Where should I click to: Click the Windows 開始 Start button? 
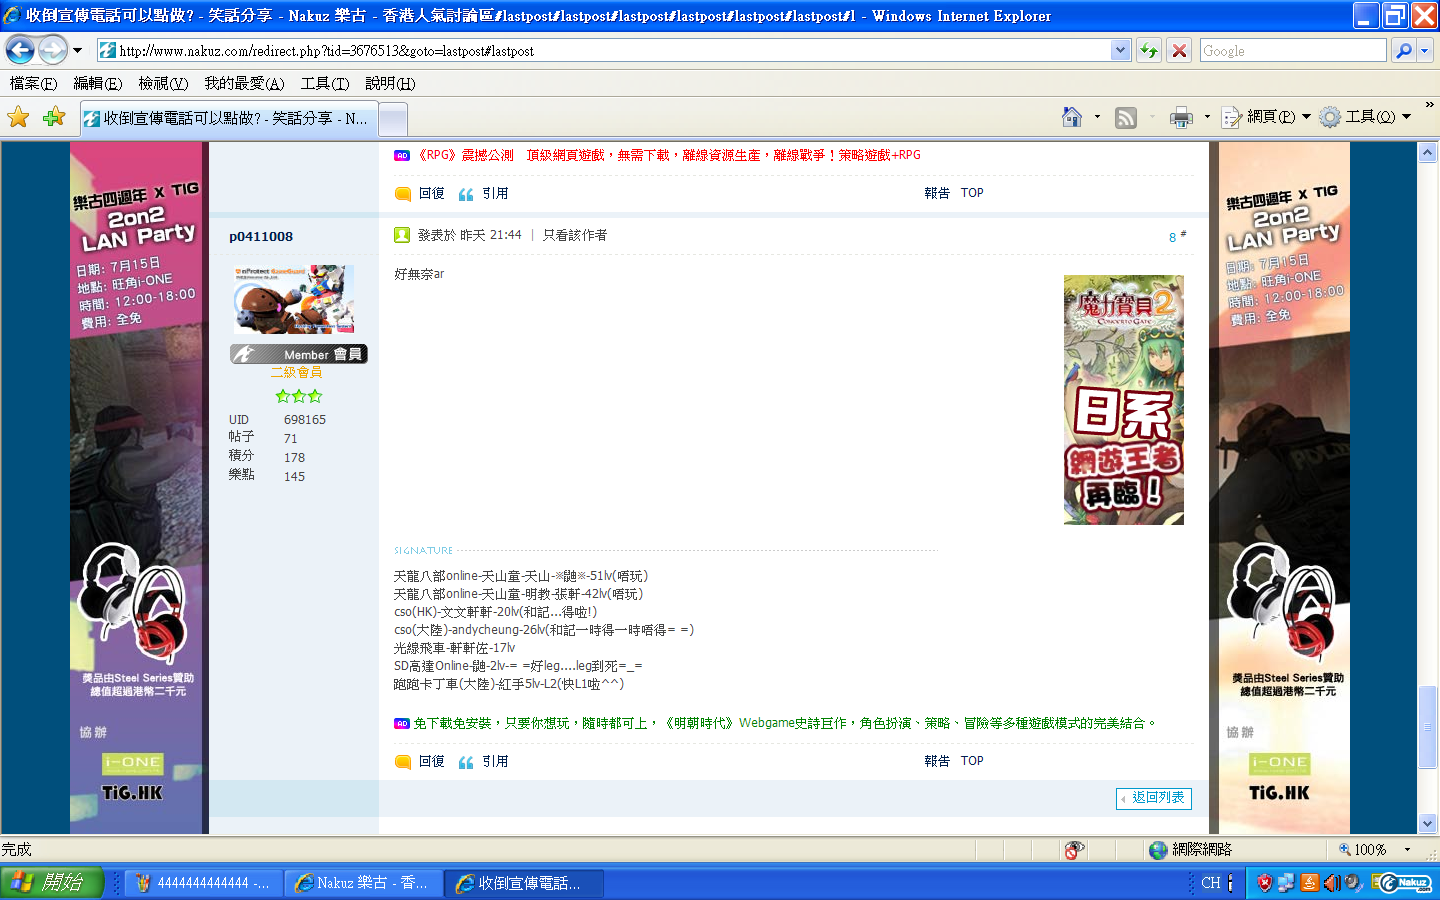pos(52,882)
